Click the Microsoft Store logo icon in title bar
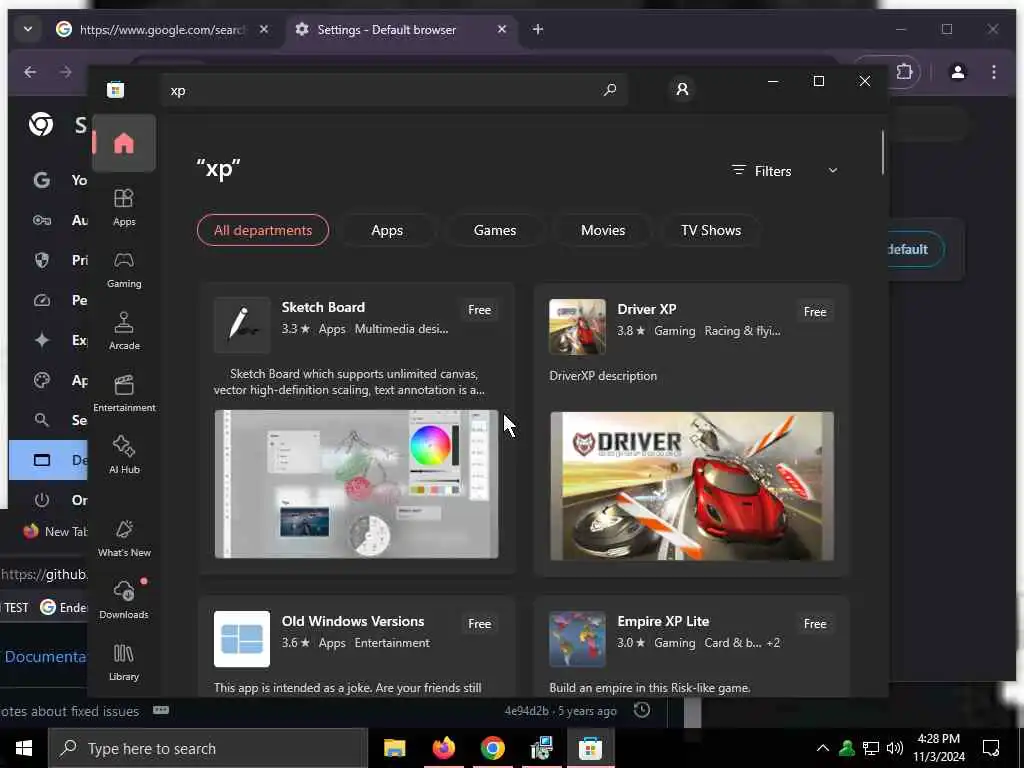The width and height of the screenshot is (1024, 768). (116, 89)
